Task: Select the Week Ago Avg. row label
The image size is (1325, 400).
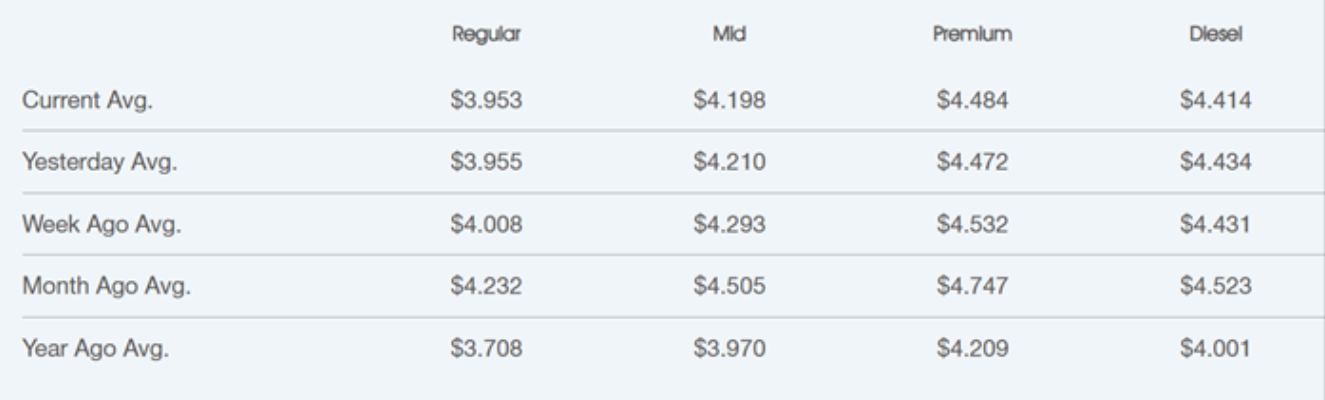Action: 101,225
